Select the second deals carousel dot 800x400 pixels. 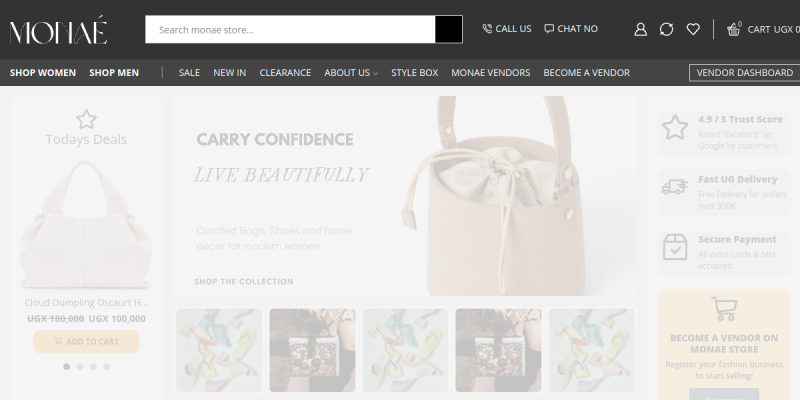(80, 366)
